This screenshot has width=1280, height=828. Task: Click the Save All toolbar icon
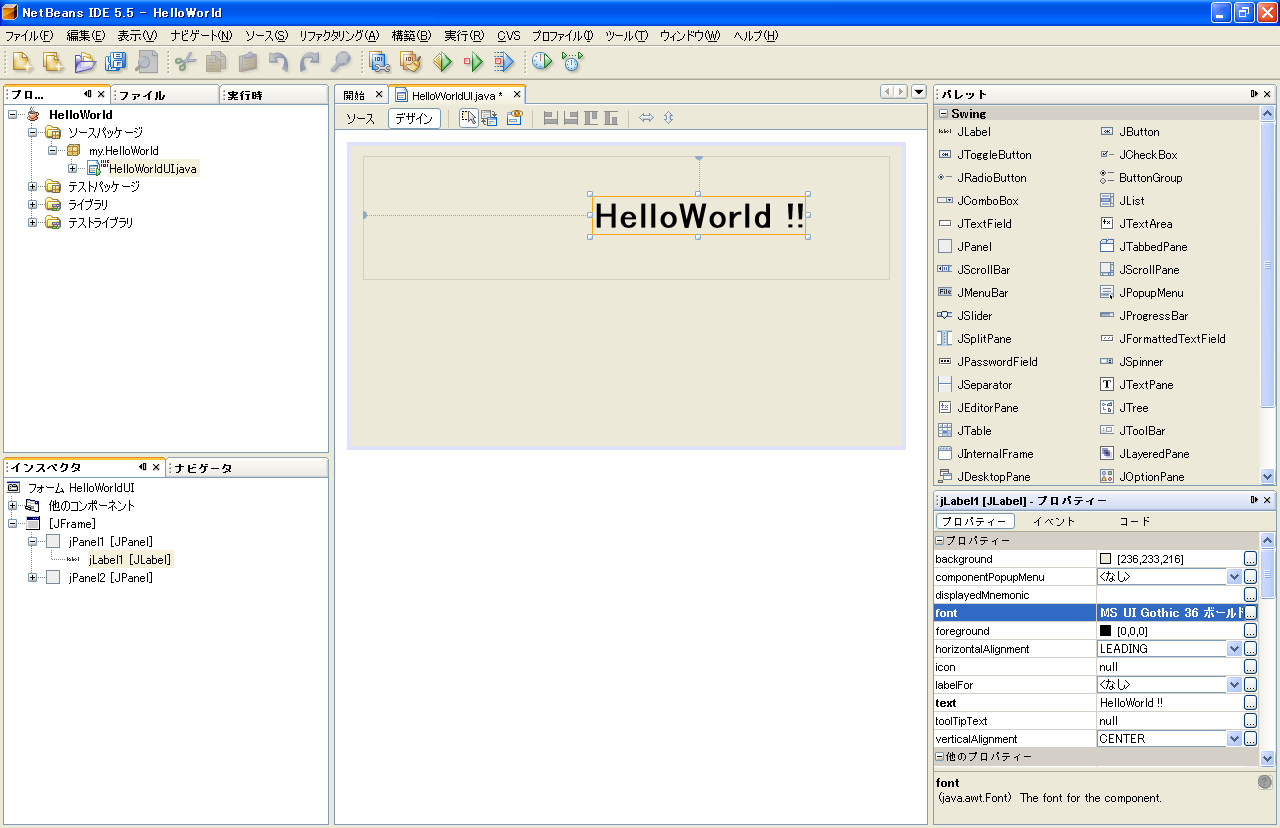point(116,62)
